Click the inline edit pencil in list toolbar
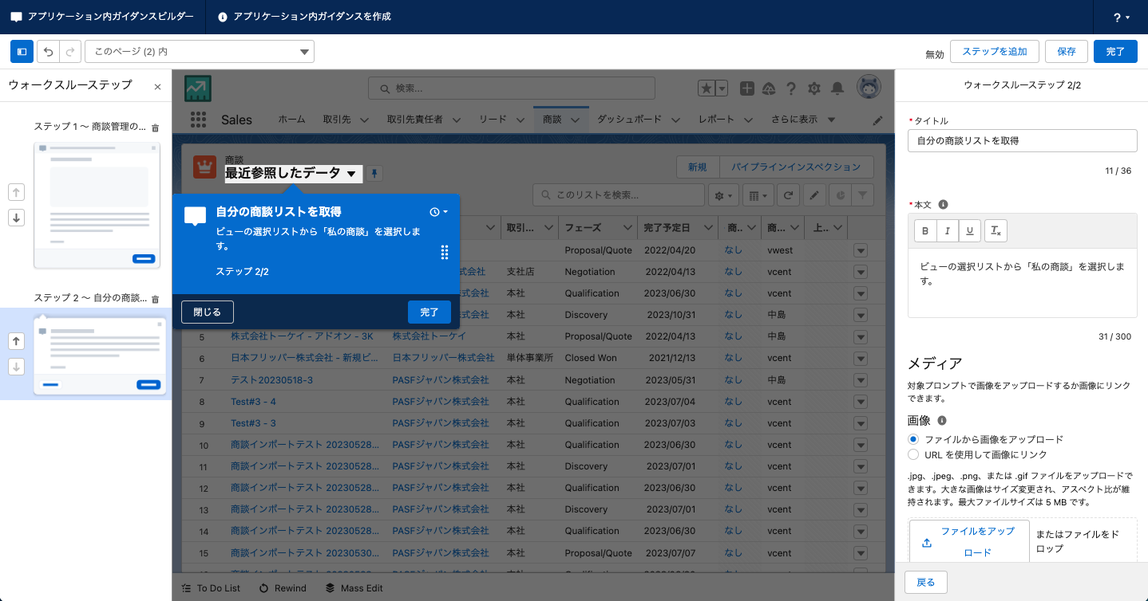Image resolution: width=1148 pixels, height=601 pixels. point(814,195)
